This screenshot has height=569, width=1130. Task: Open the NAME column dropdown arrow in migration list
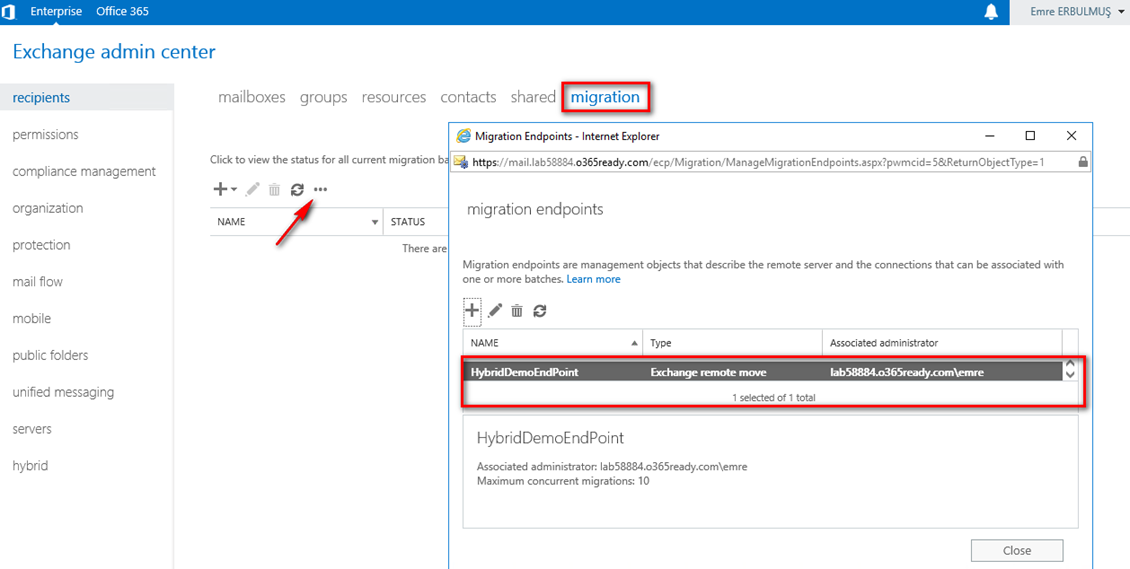click(x=375, y=223)
